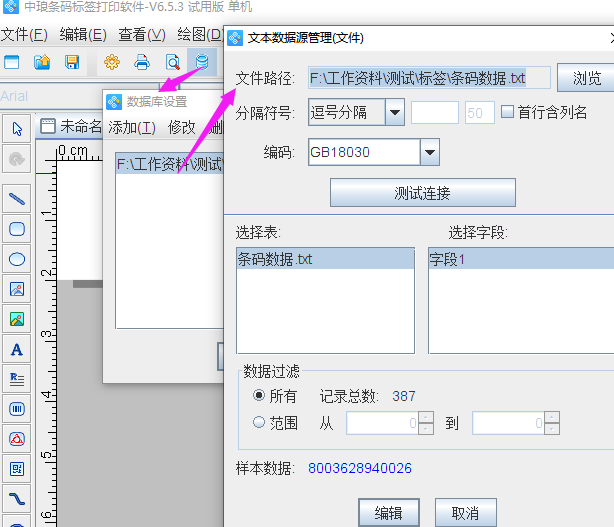Viewport: 614px width, 527px height.
Task: Select the Curve drawing tool
Action: pyautogui.click(x=16, y=499)
